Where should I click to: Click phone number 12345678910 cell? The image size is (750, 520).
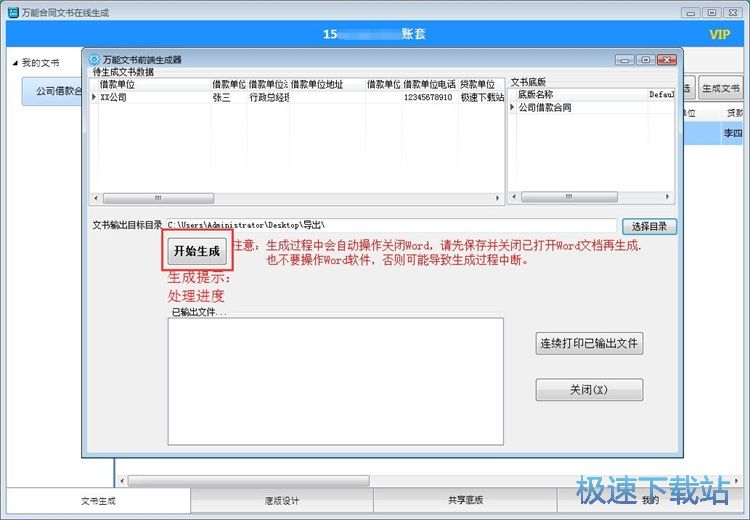428,97
